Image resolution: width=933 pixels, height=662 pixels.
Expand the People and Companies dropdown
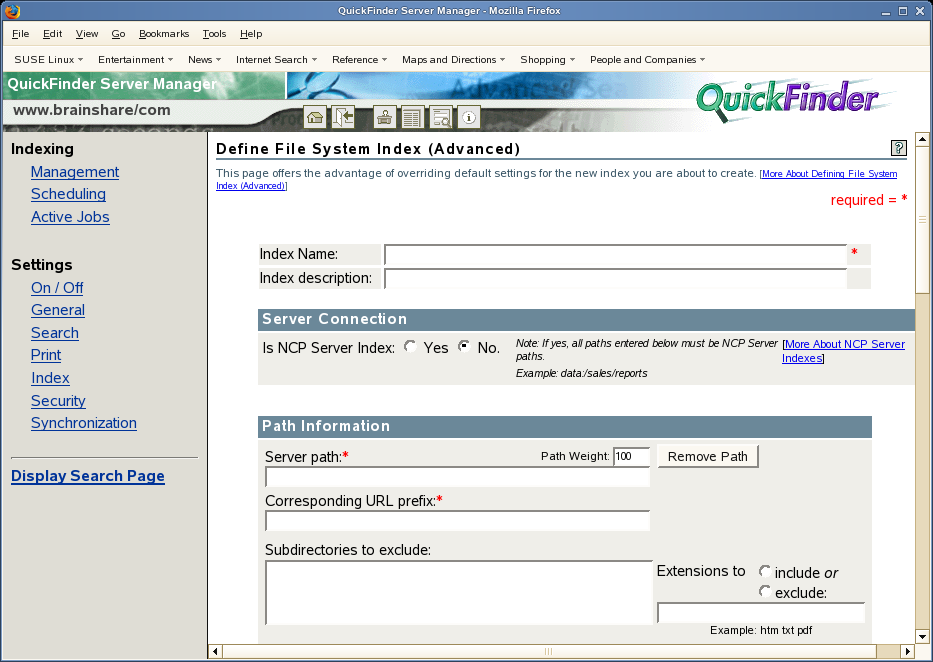click(x=647, y=59)
